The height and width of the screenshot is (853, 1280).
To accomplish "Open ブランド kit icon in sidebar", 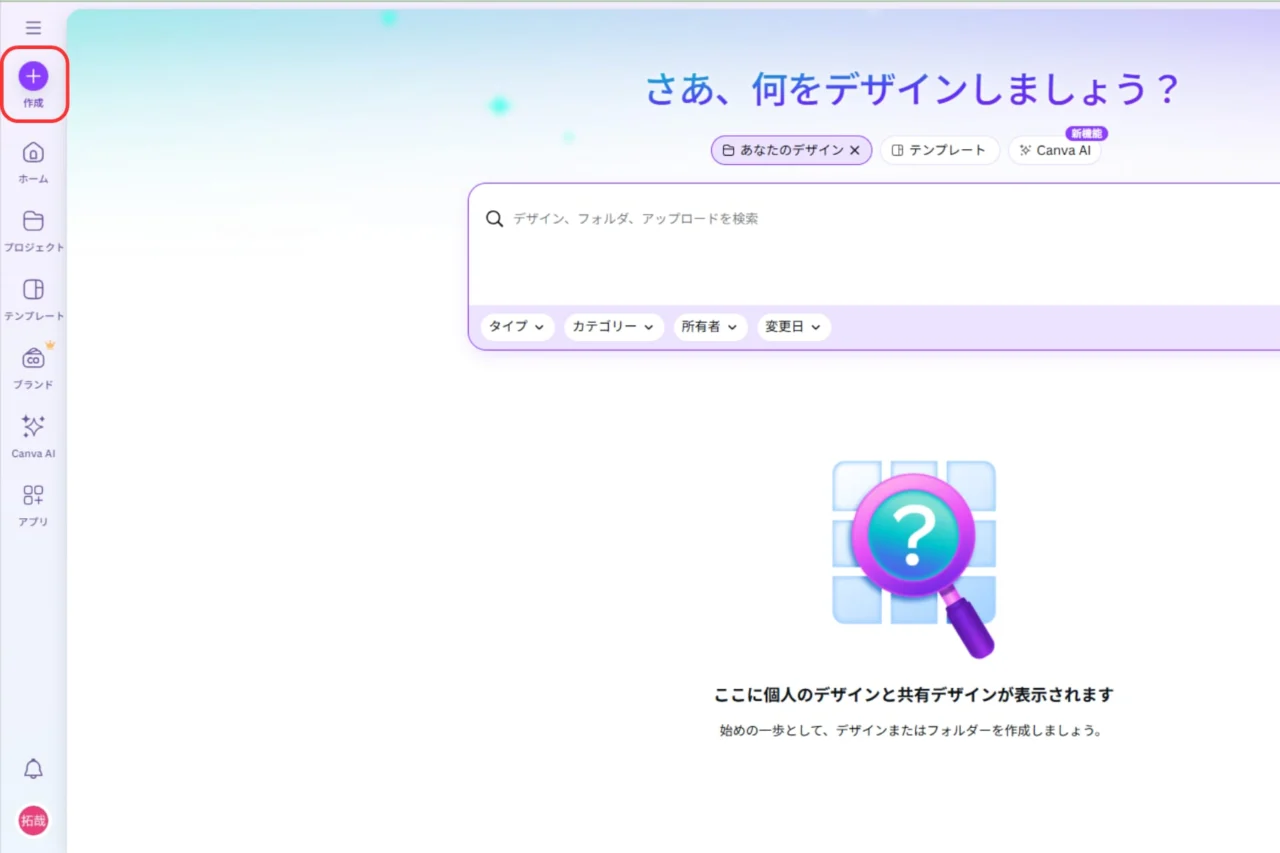I will point(33,359).
